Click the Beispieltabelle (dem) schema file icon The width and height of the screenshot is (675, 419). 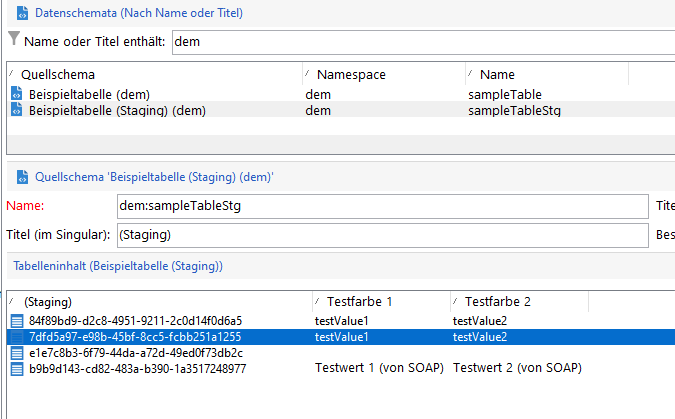point(16,94)
